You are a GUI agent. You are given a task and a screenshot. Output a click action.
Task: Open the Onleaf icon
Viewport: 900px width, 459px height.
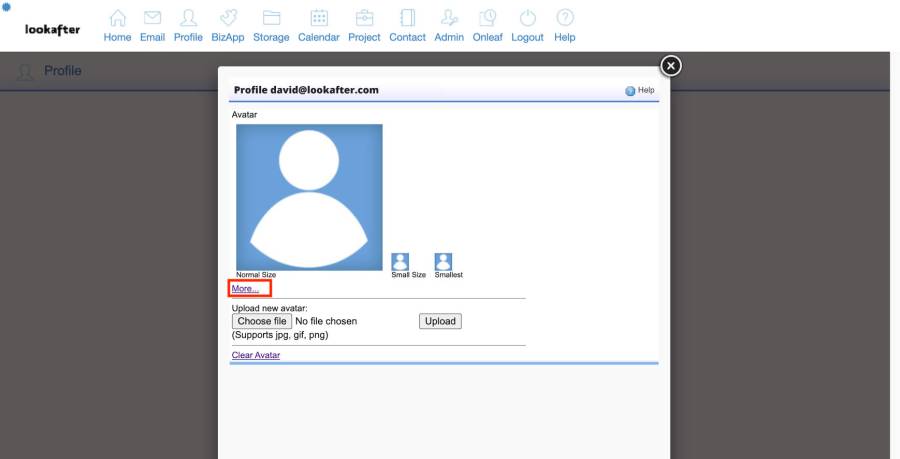[x=488, y=19]
